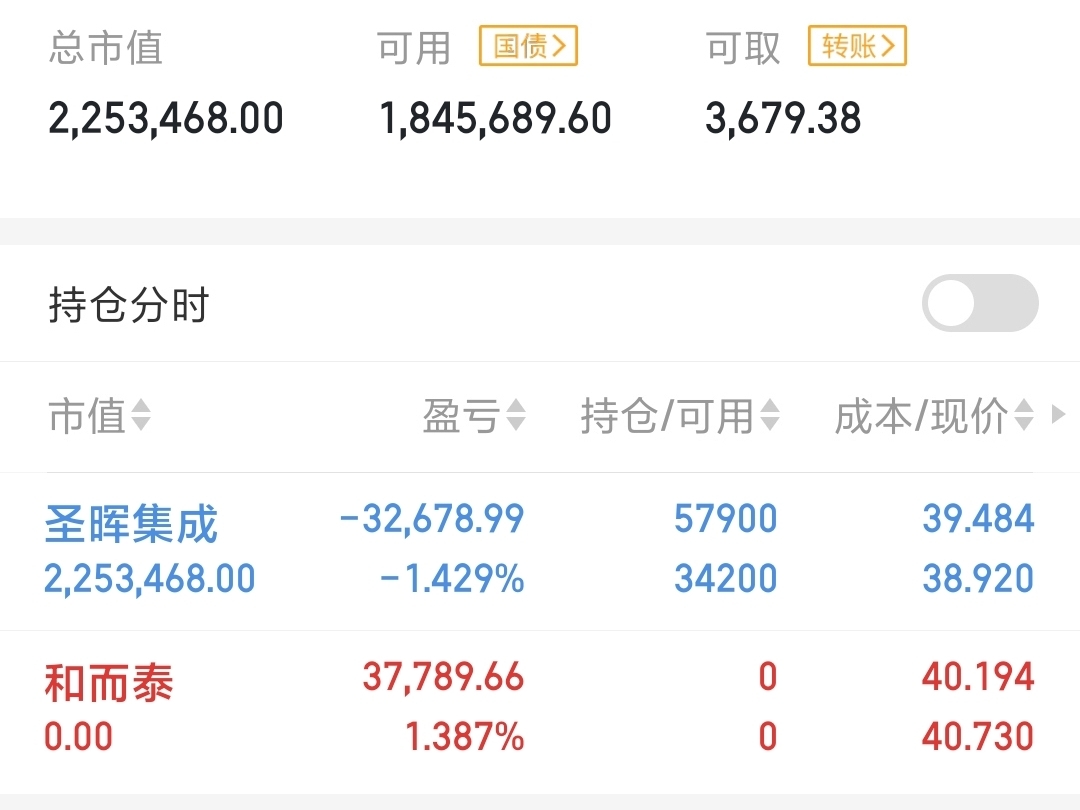Select the 可用 label

(x=414, y=48)
